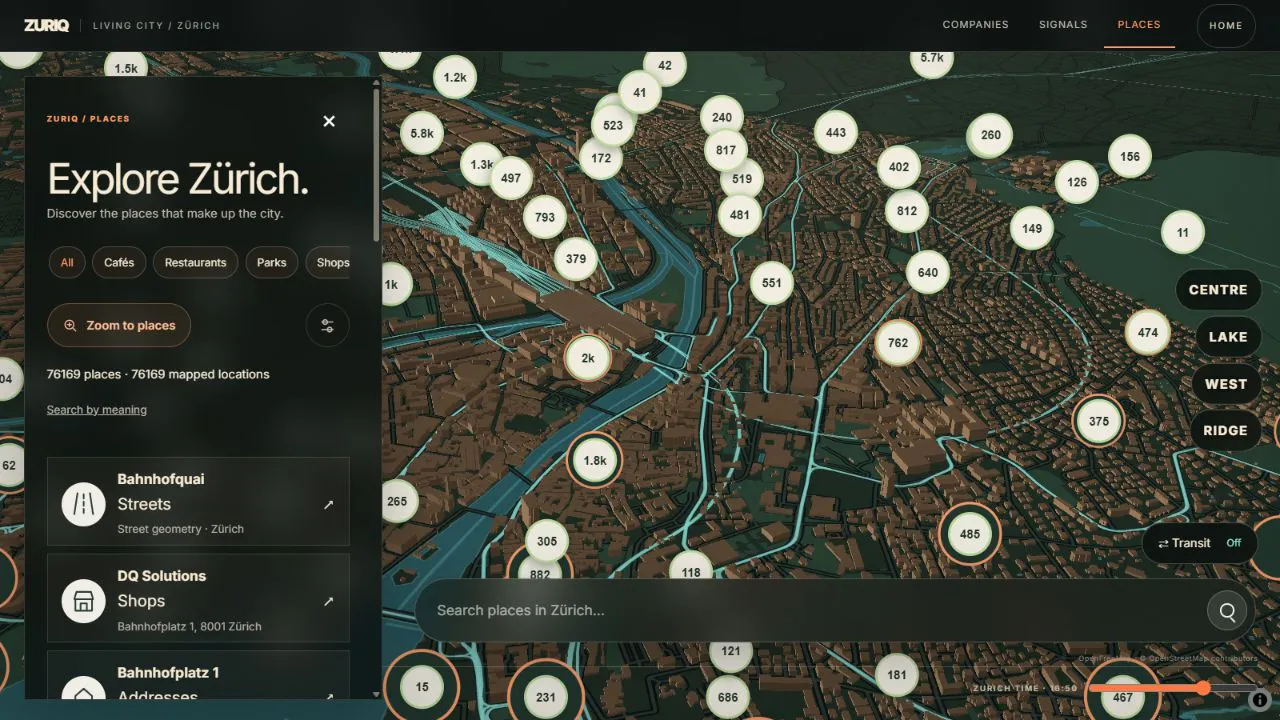This screenshot has height=720, width=1280.
Task: Open the Bahnhofquai Streets result
Action: pyautogui.click(x=198, y=502)
